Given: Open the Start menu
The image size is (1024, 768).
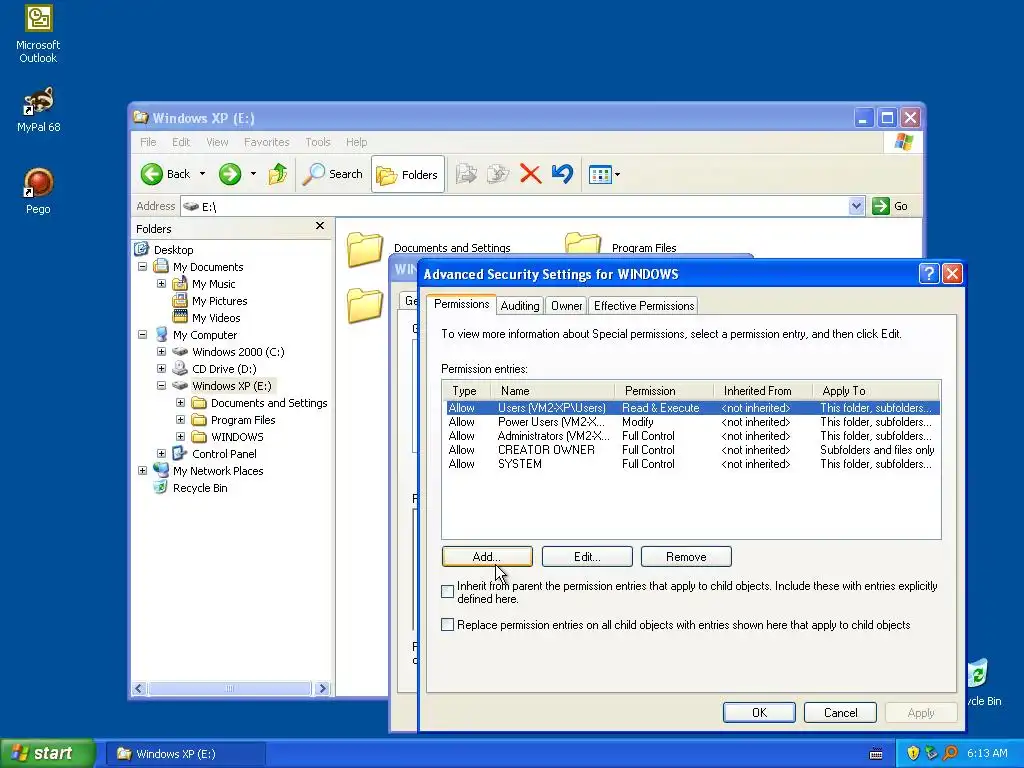Looking at the screenshot, I should pos(47,753).
